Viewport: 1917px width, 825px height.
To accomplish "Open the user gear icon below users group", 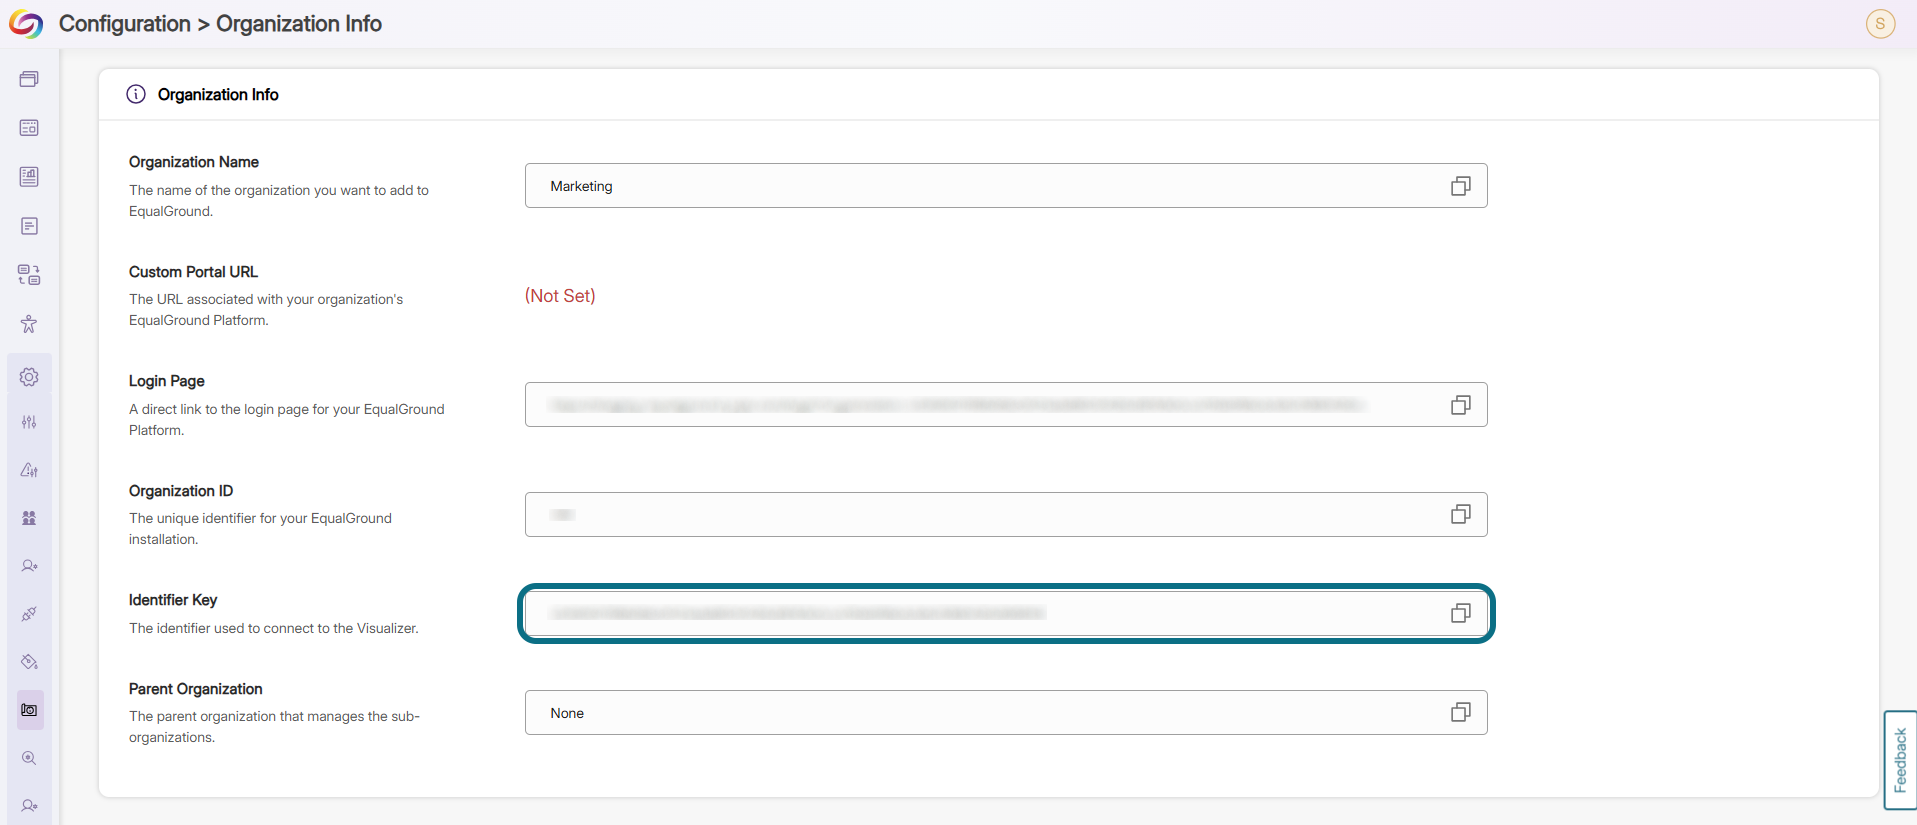I will [x=29, y=566].
